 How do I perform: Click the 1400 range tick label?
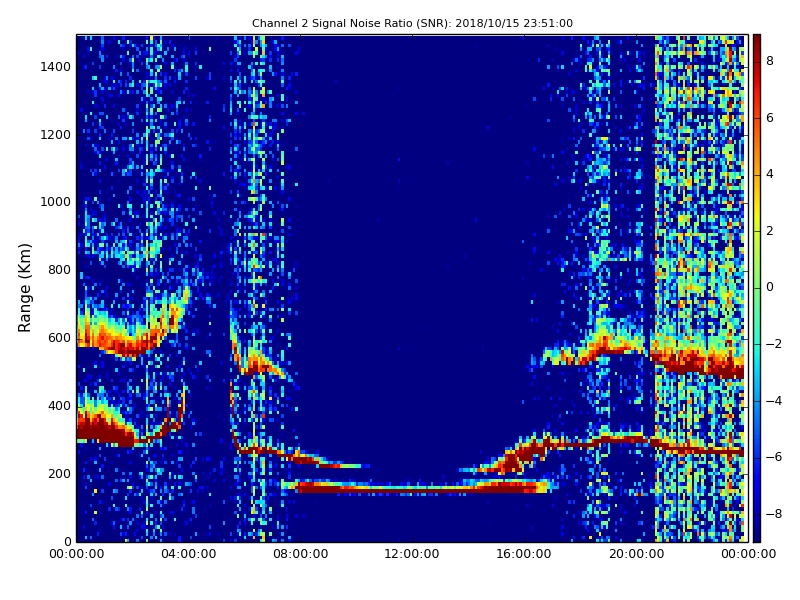point(55,67)
